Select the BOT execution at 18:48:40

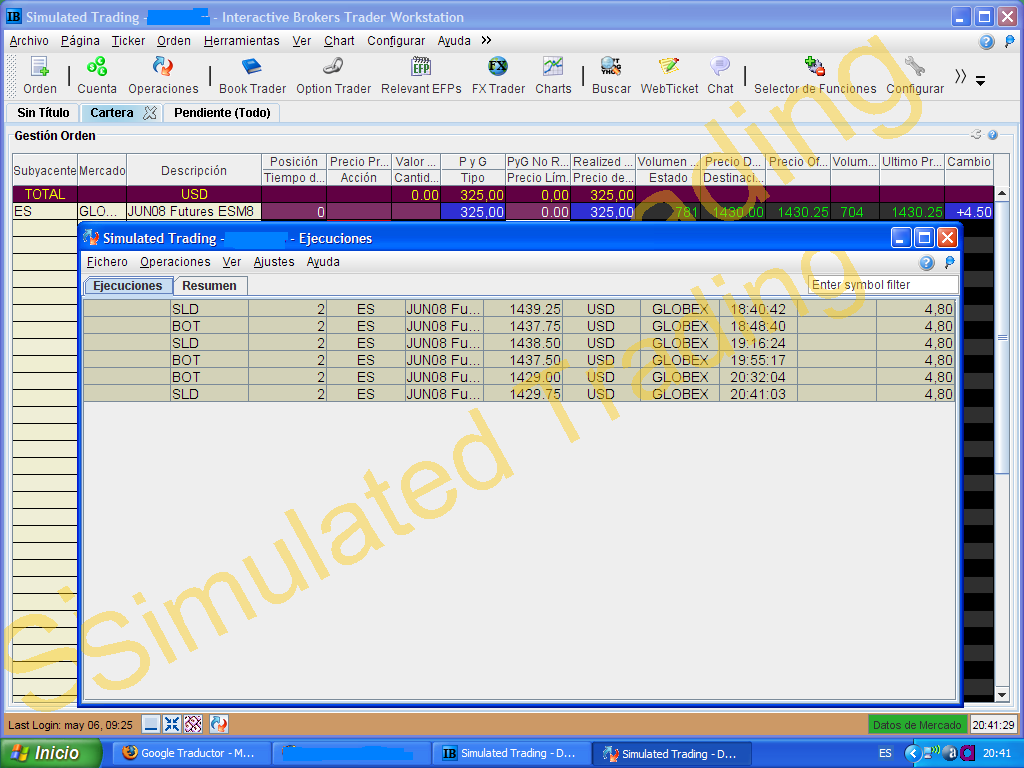[519, 326]
